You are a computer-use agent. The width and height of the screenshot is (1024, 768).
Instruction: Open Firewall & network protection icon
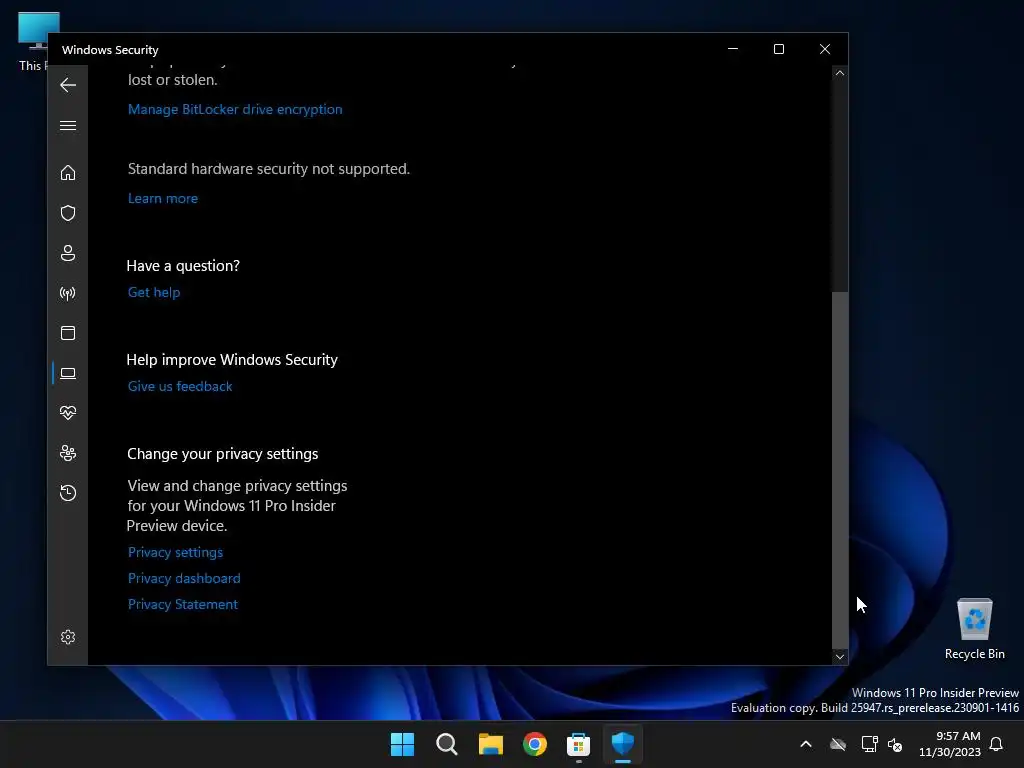tap(68, 293)
